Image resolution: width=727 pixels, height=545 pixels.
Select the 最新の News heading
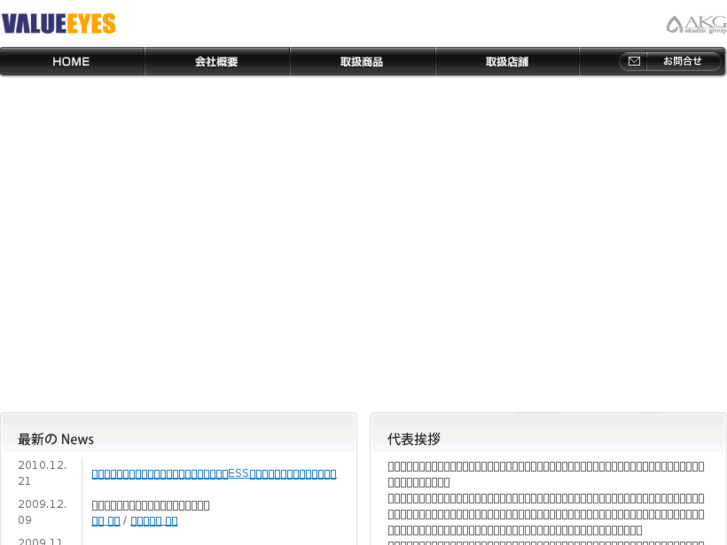point(56,439)
